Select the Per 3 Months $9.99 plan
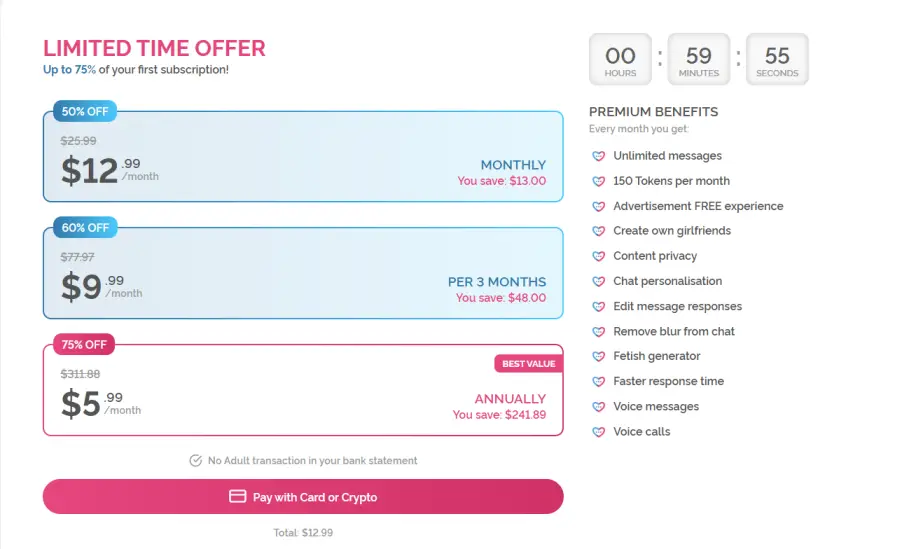The width and height of the screenshot is (902, 549). (x=303, y=273)
